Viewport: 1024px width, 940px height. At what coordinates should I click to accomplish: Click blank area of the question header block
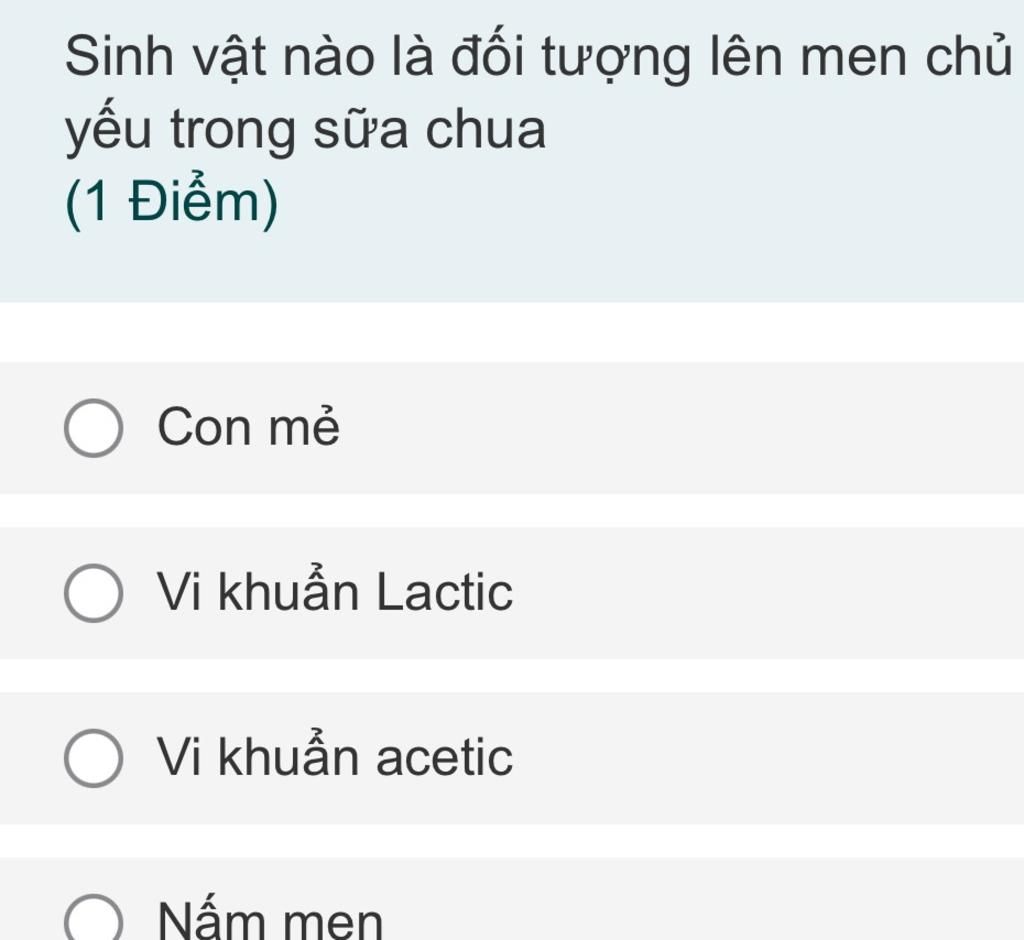tap(700, 220)
